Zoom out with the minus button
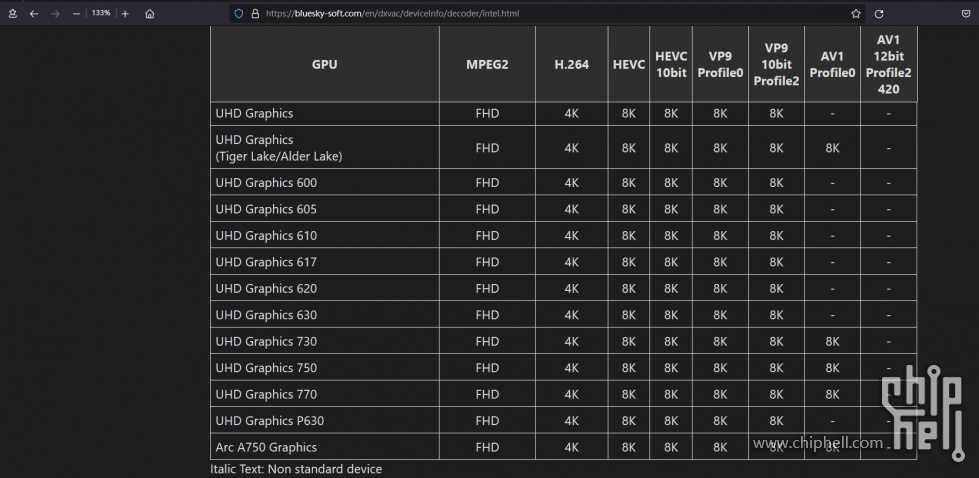This screenshot has width=979, height=478. [x=76, y=13]
